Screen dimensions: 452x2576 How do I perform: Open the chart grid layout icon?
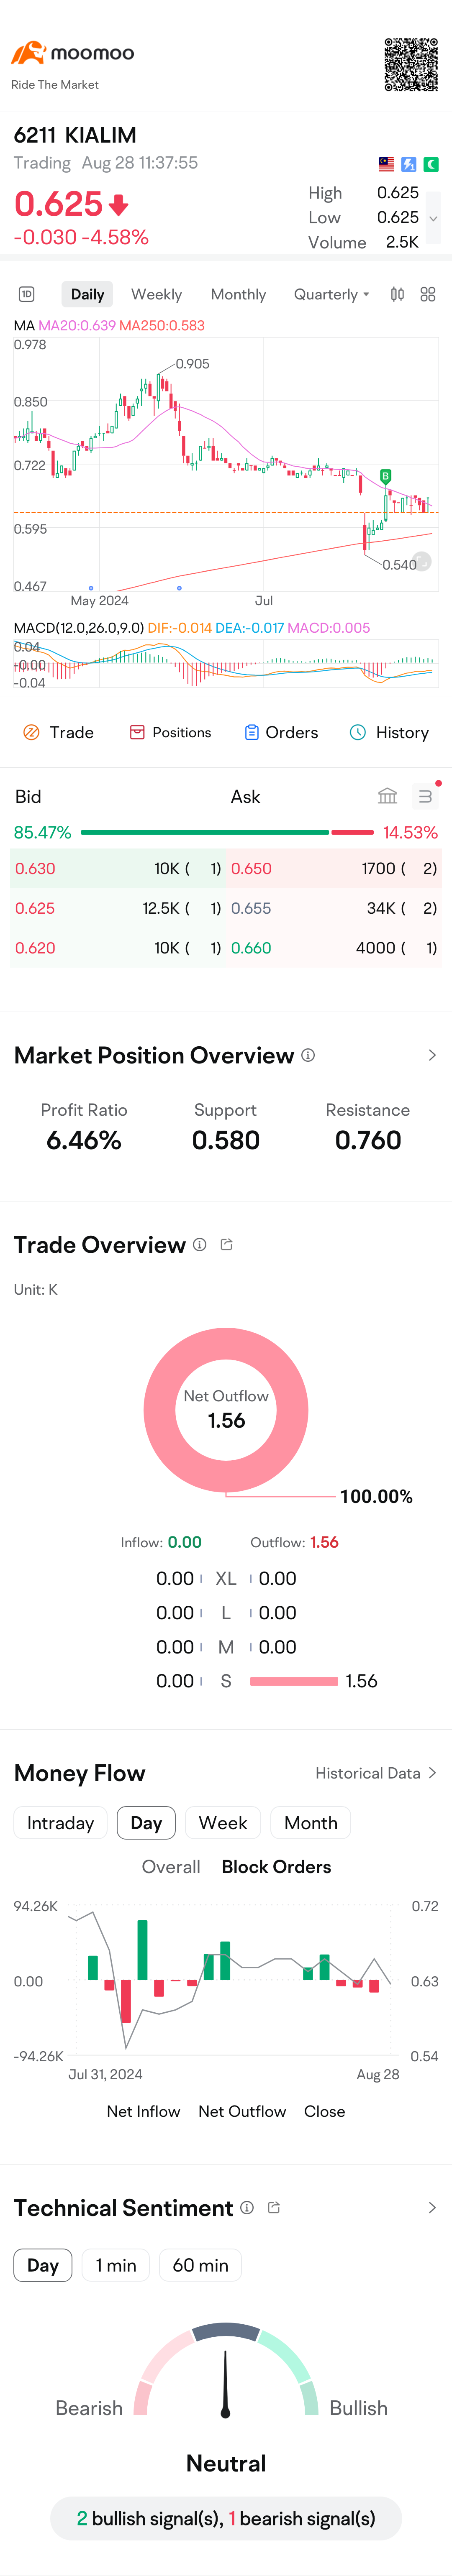(x=428, y=294)
